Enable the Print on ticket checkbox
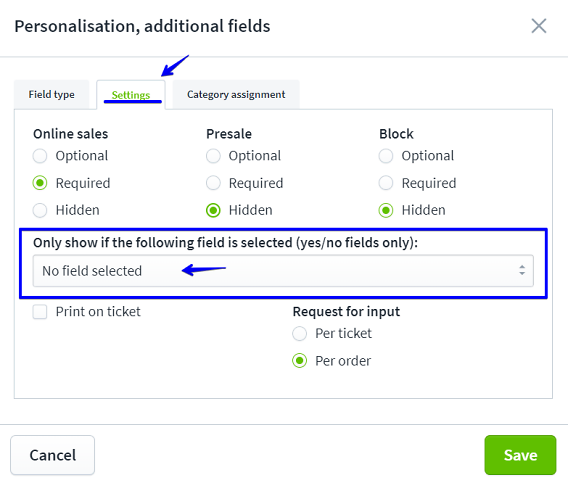Image resolution: width=568 pixels, height=483 pixels. pyautogui.click(x=40, y=312)
